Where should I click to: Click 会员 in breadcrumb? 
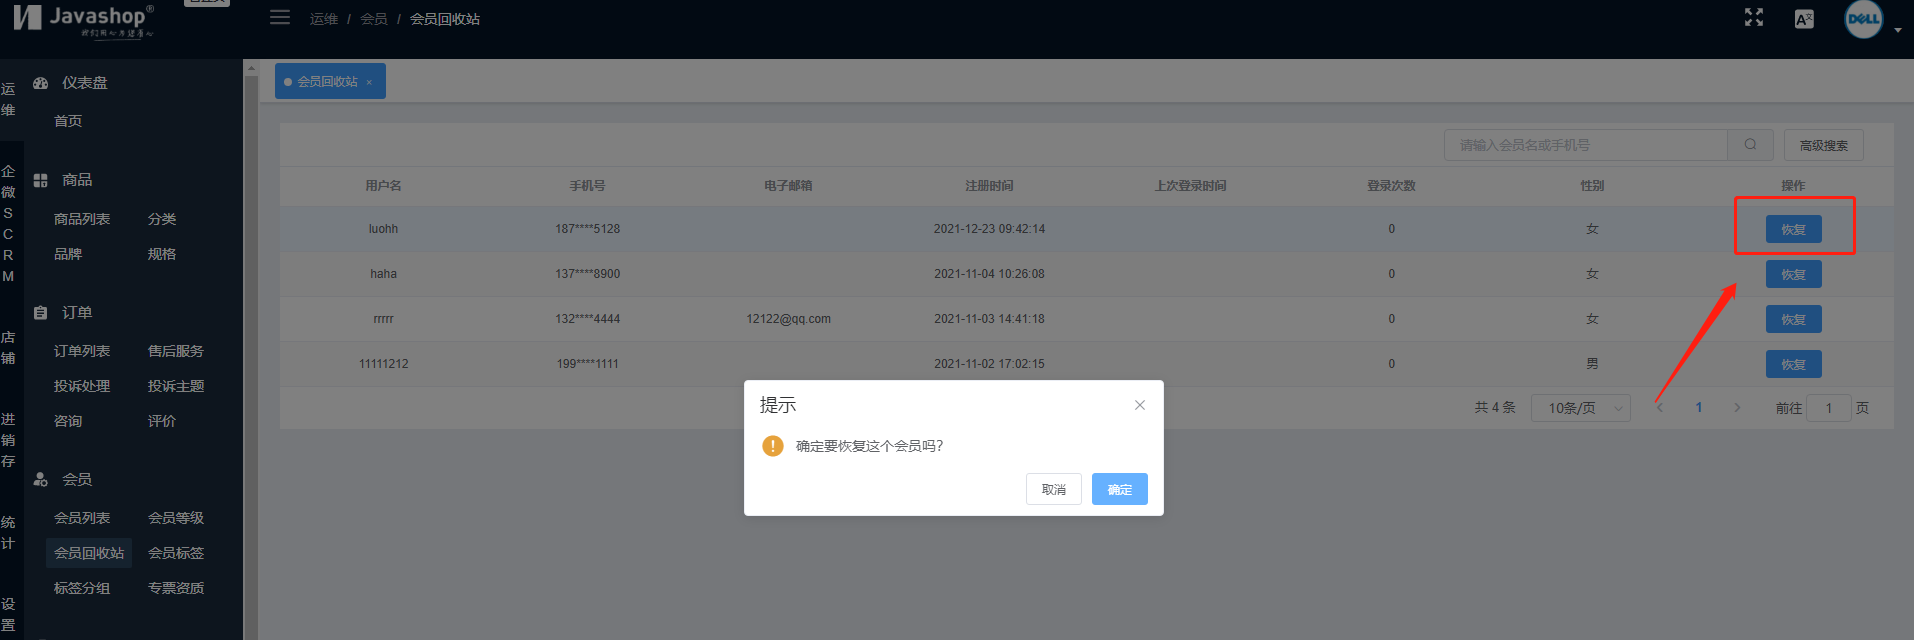374,19
